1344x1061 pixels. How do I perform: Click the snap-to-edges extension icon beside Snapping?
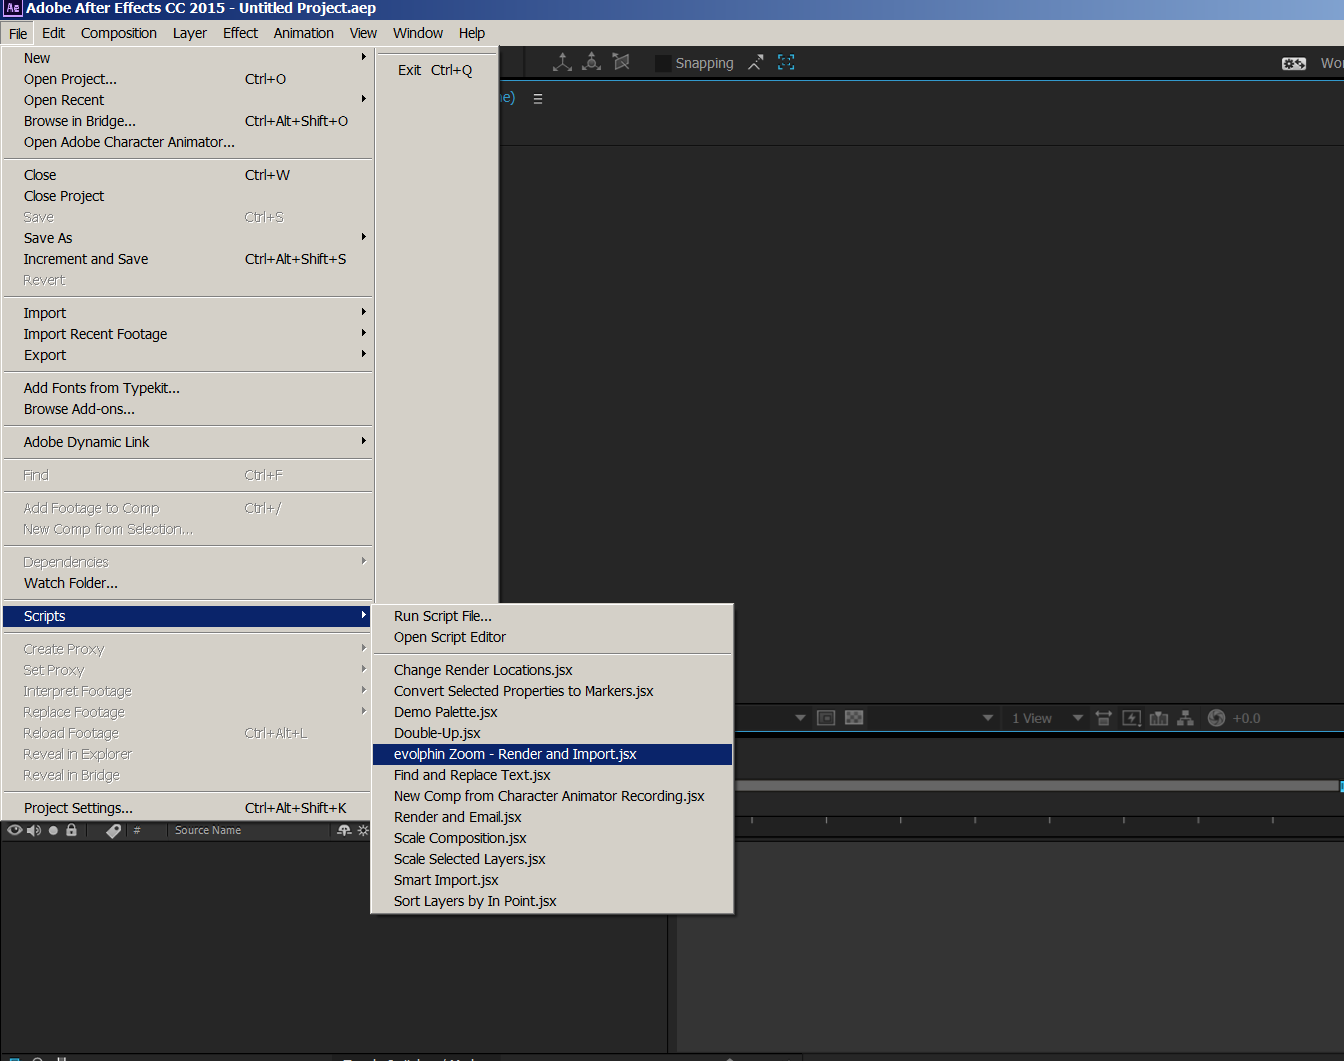[x=756, y=62]
